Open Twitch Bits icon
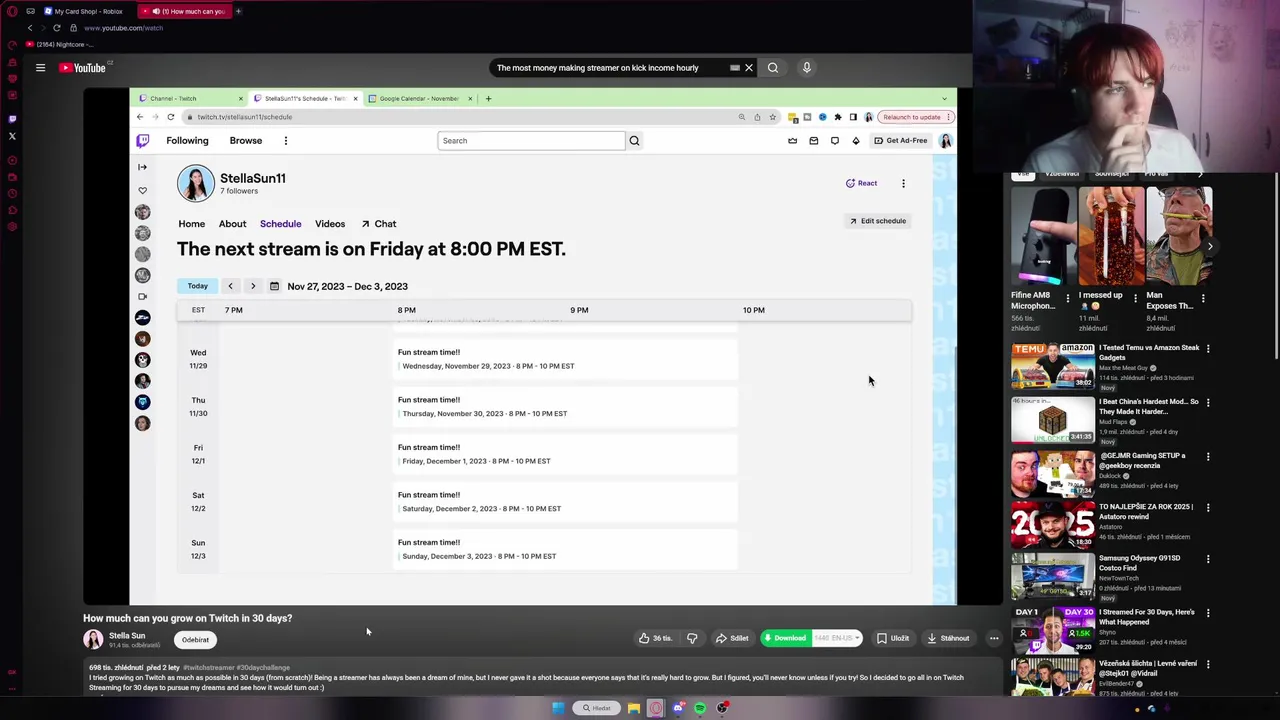The image size is (1280, 720). (856, 141)
